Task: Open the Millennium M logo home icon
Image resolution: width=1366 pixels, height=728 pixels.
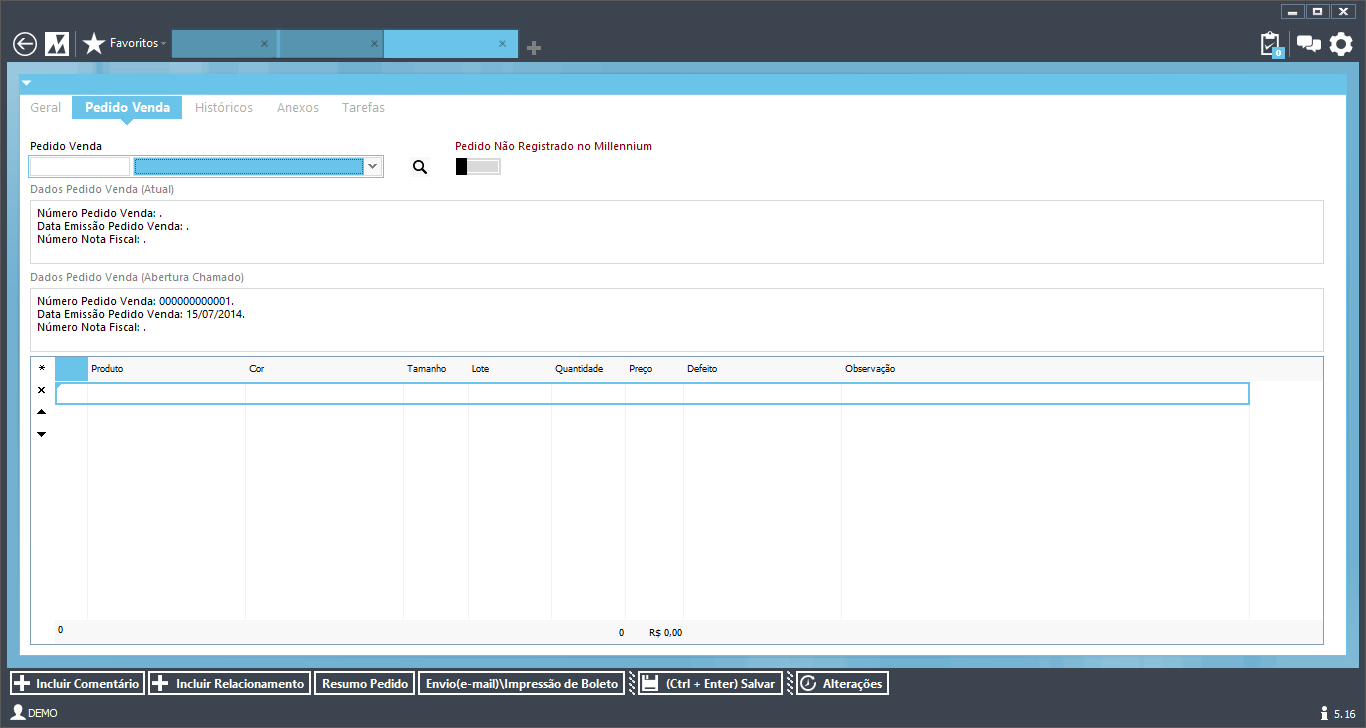Action: (57, 44)
